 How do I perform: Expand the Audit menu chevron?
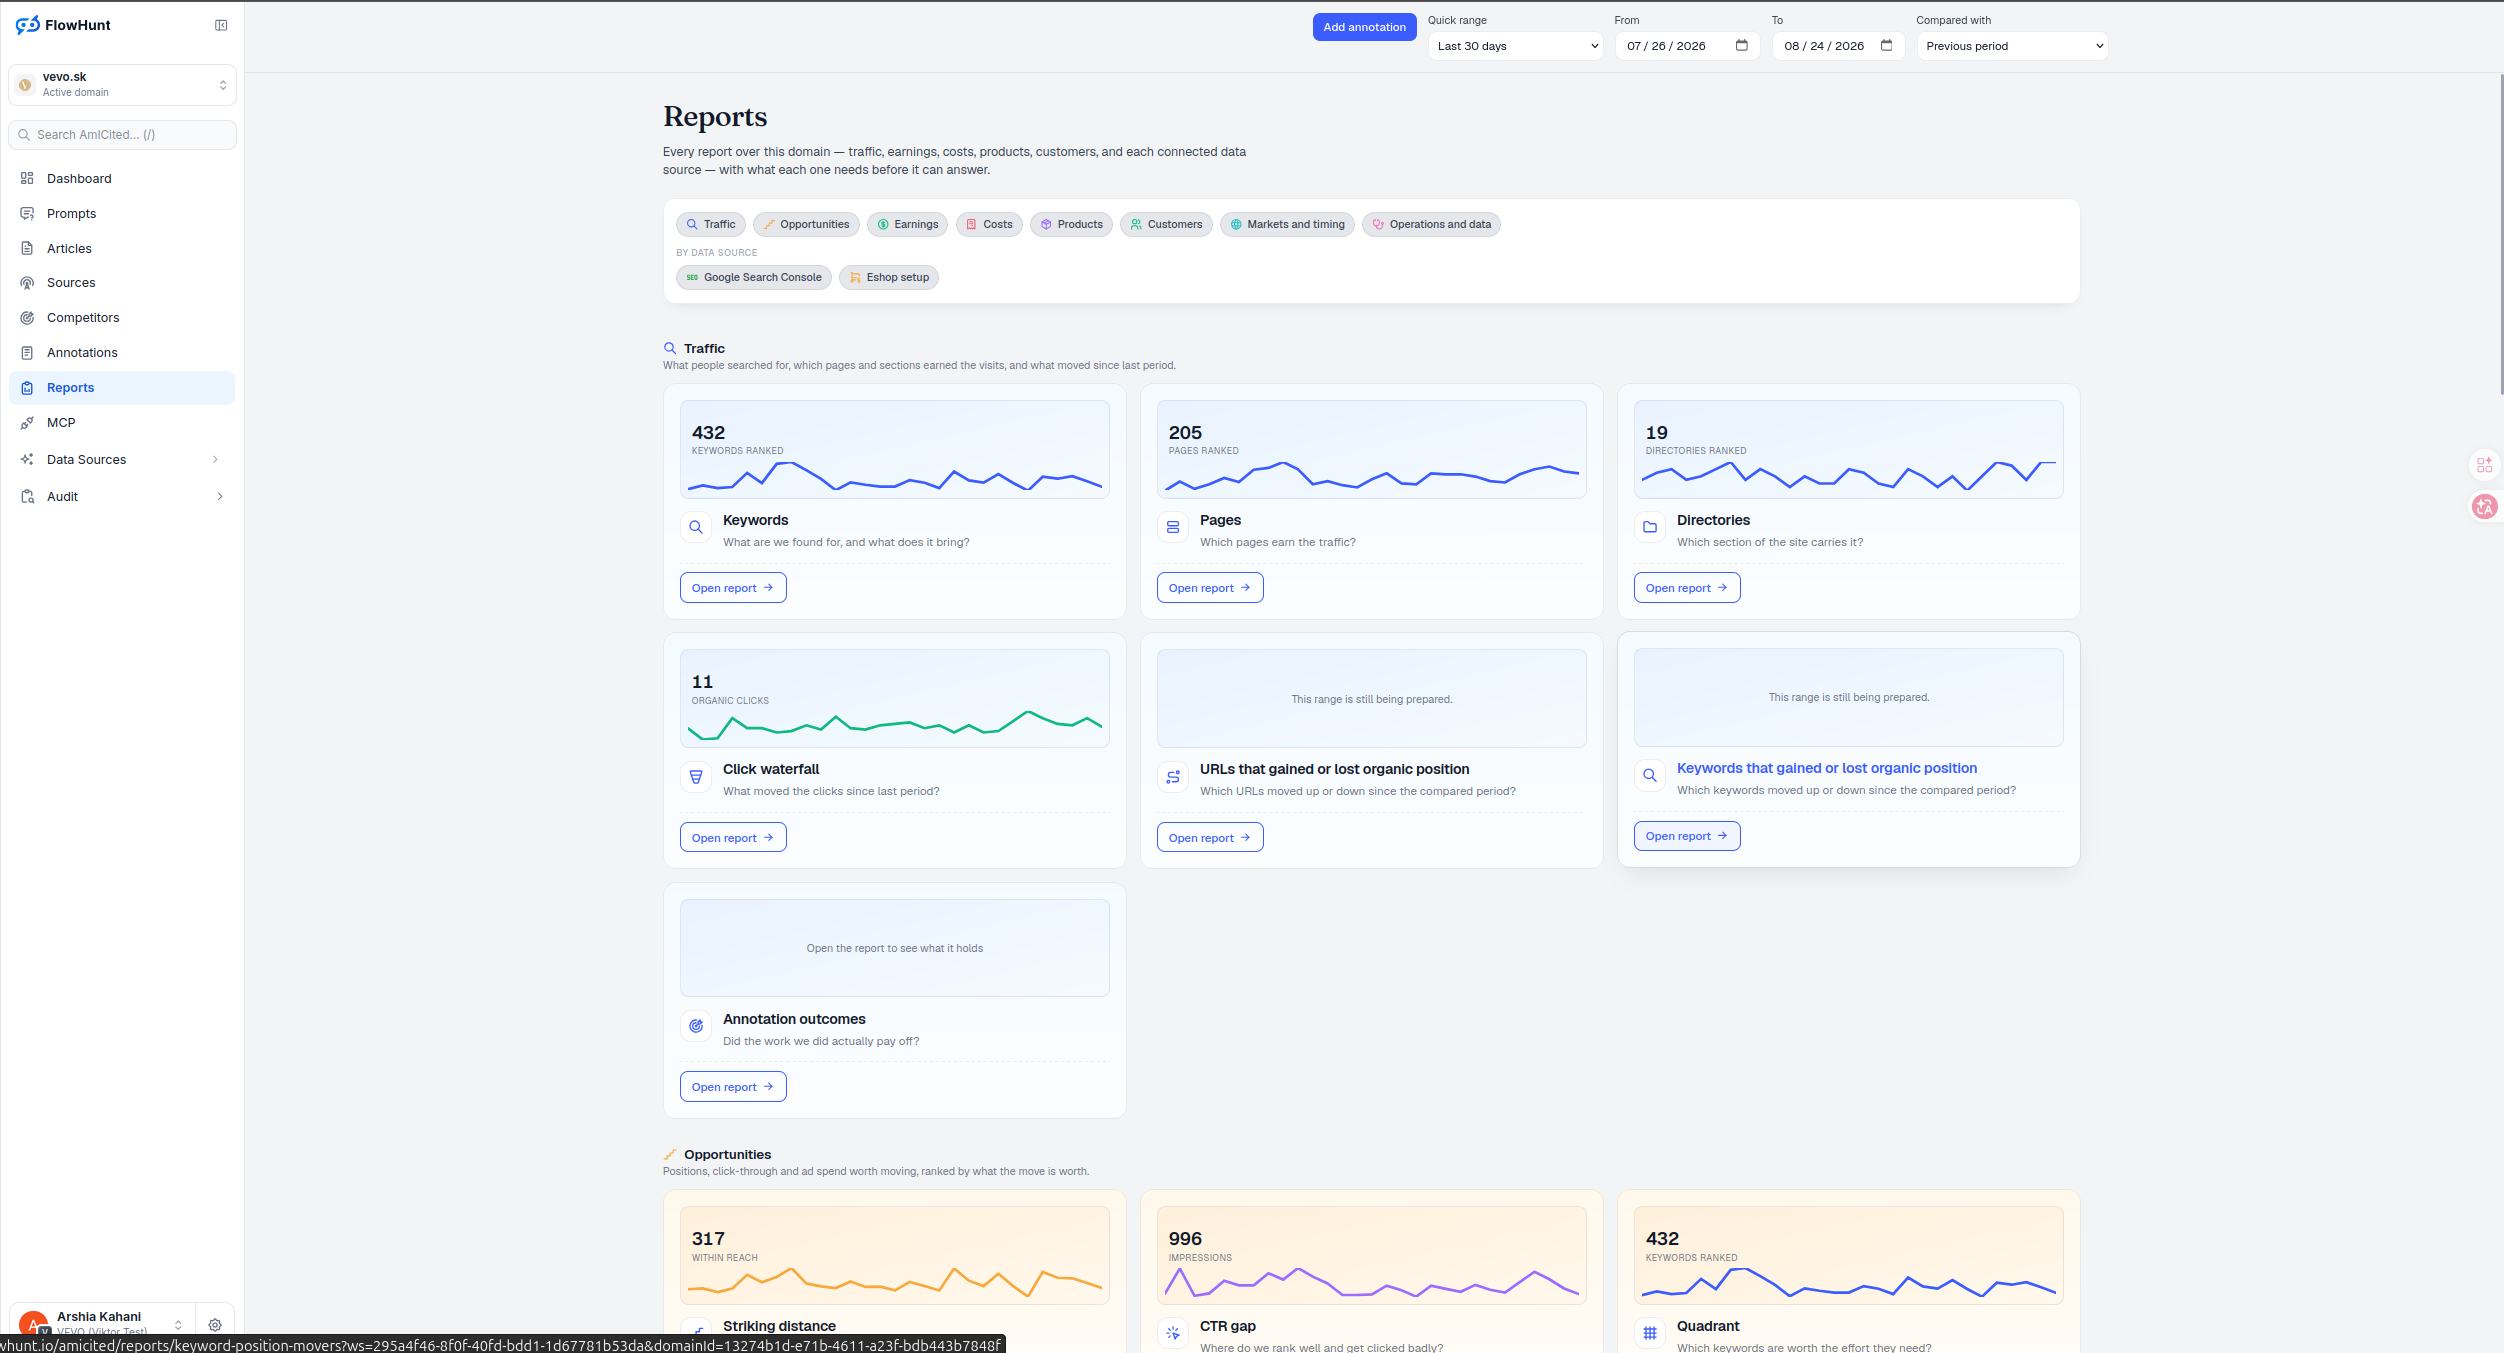(220, 496)
